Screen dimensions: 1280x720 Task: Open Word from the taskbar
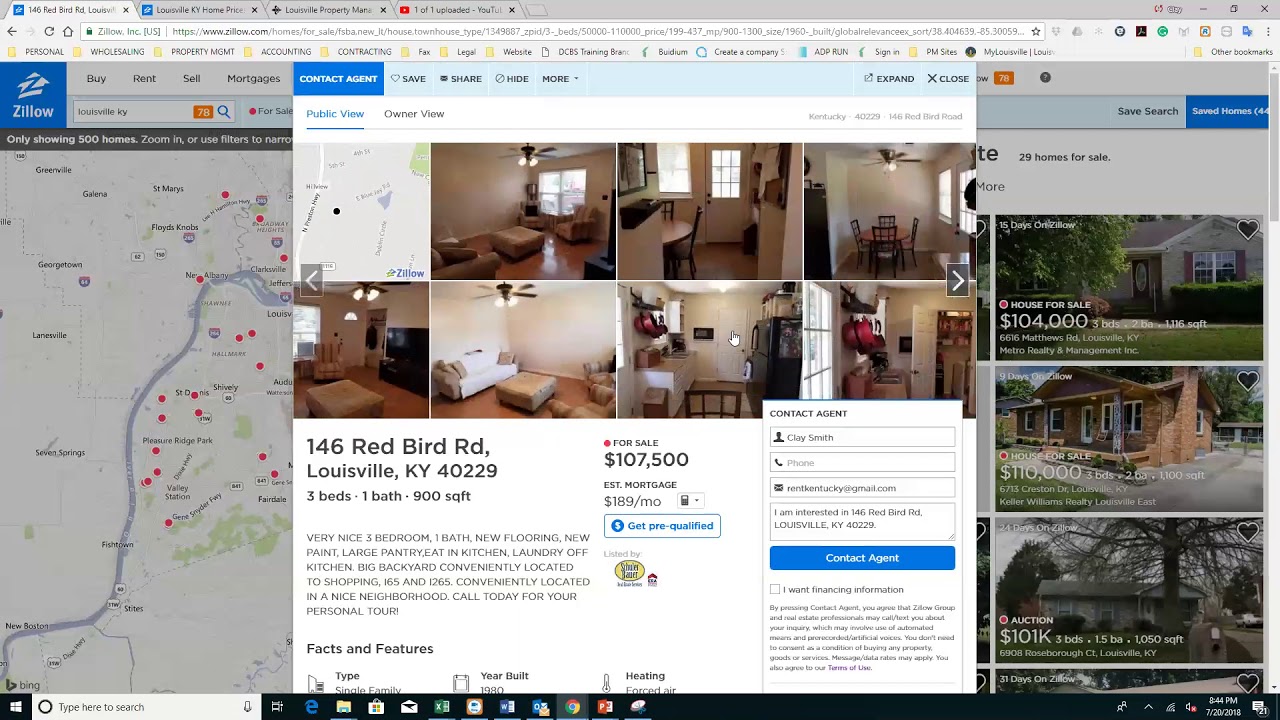507,707
